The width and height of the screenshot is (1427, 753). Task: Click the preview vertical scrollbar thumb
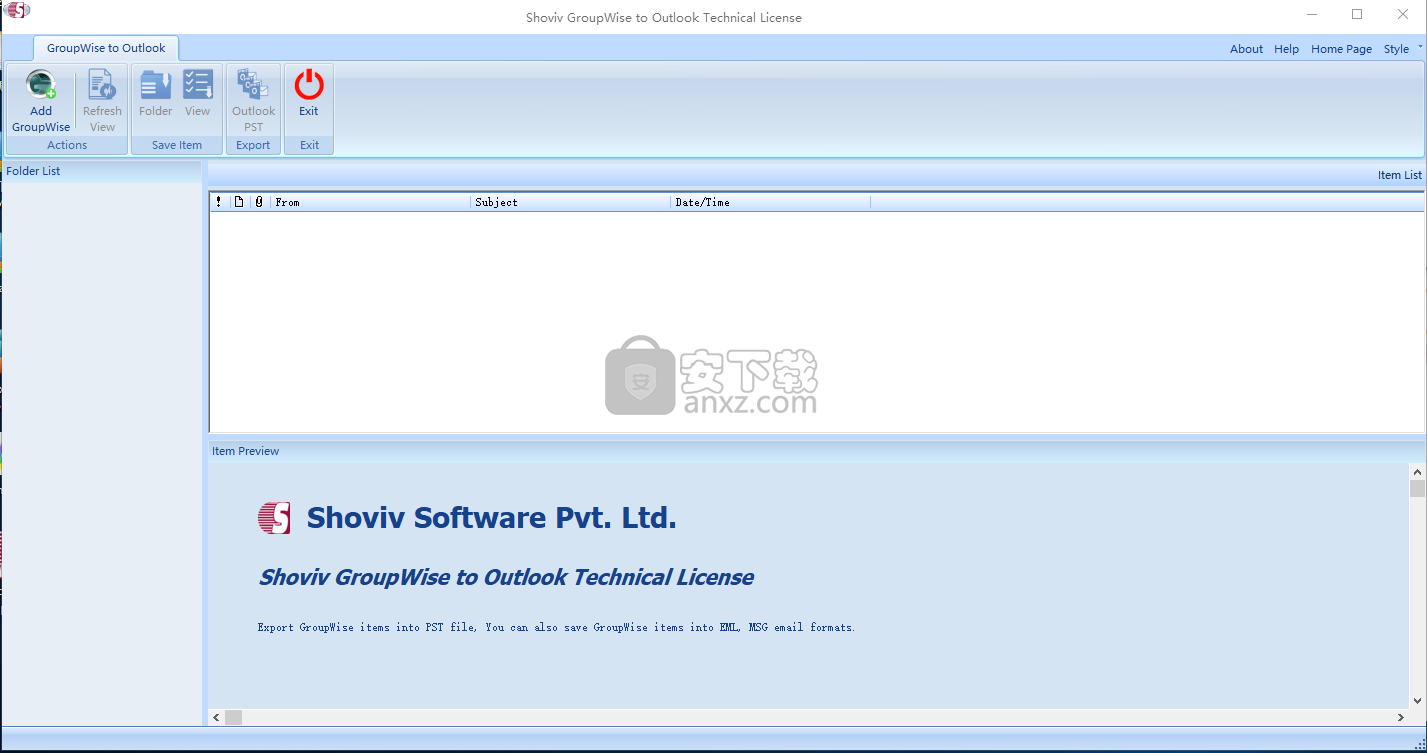pos(1417,488)
